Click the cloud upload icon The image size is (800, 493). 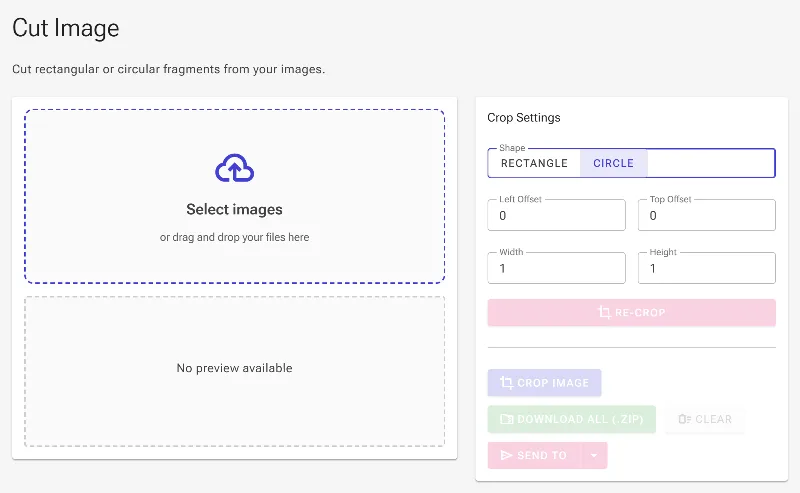coord(234,168)
